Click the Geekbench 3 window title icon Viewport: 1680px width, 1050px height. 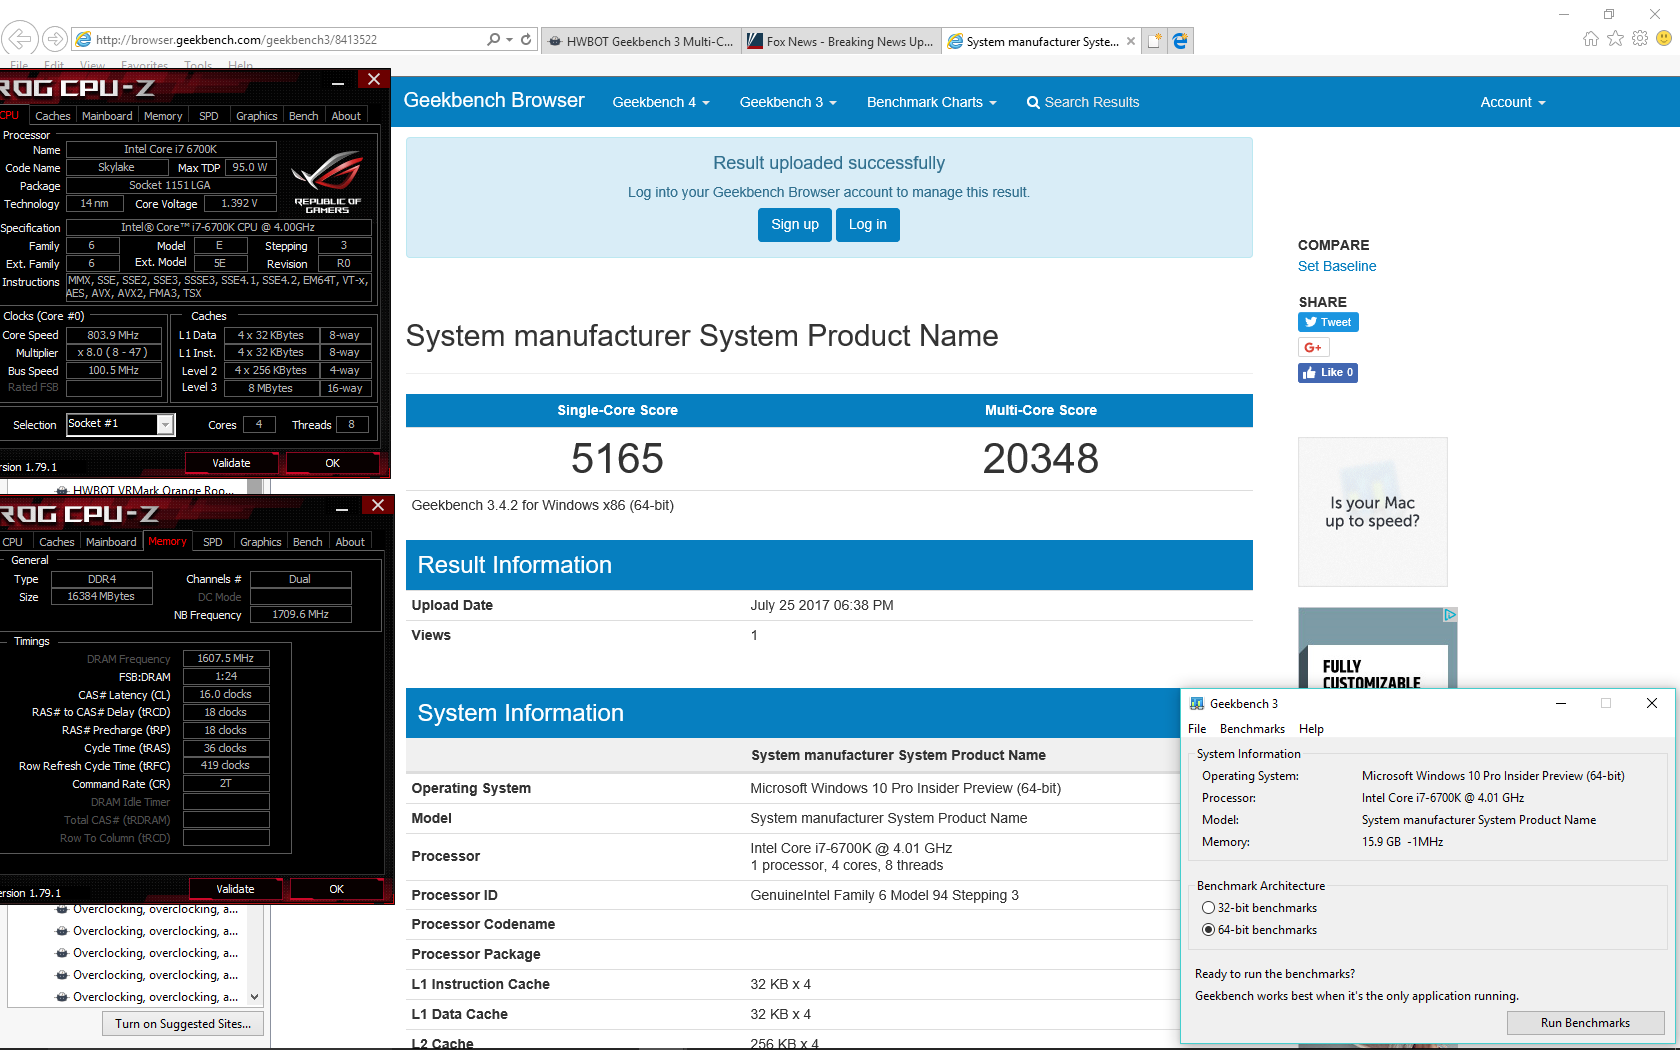pos(1196,704)
